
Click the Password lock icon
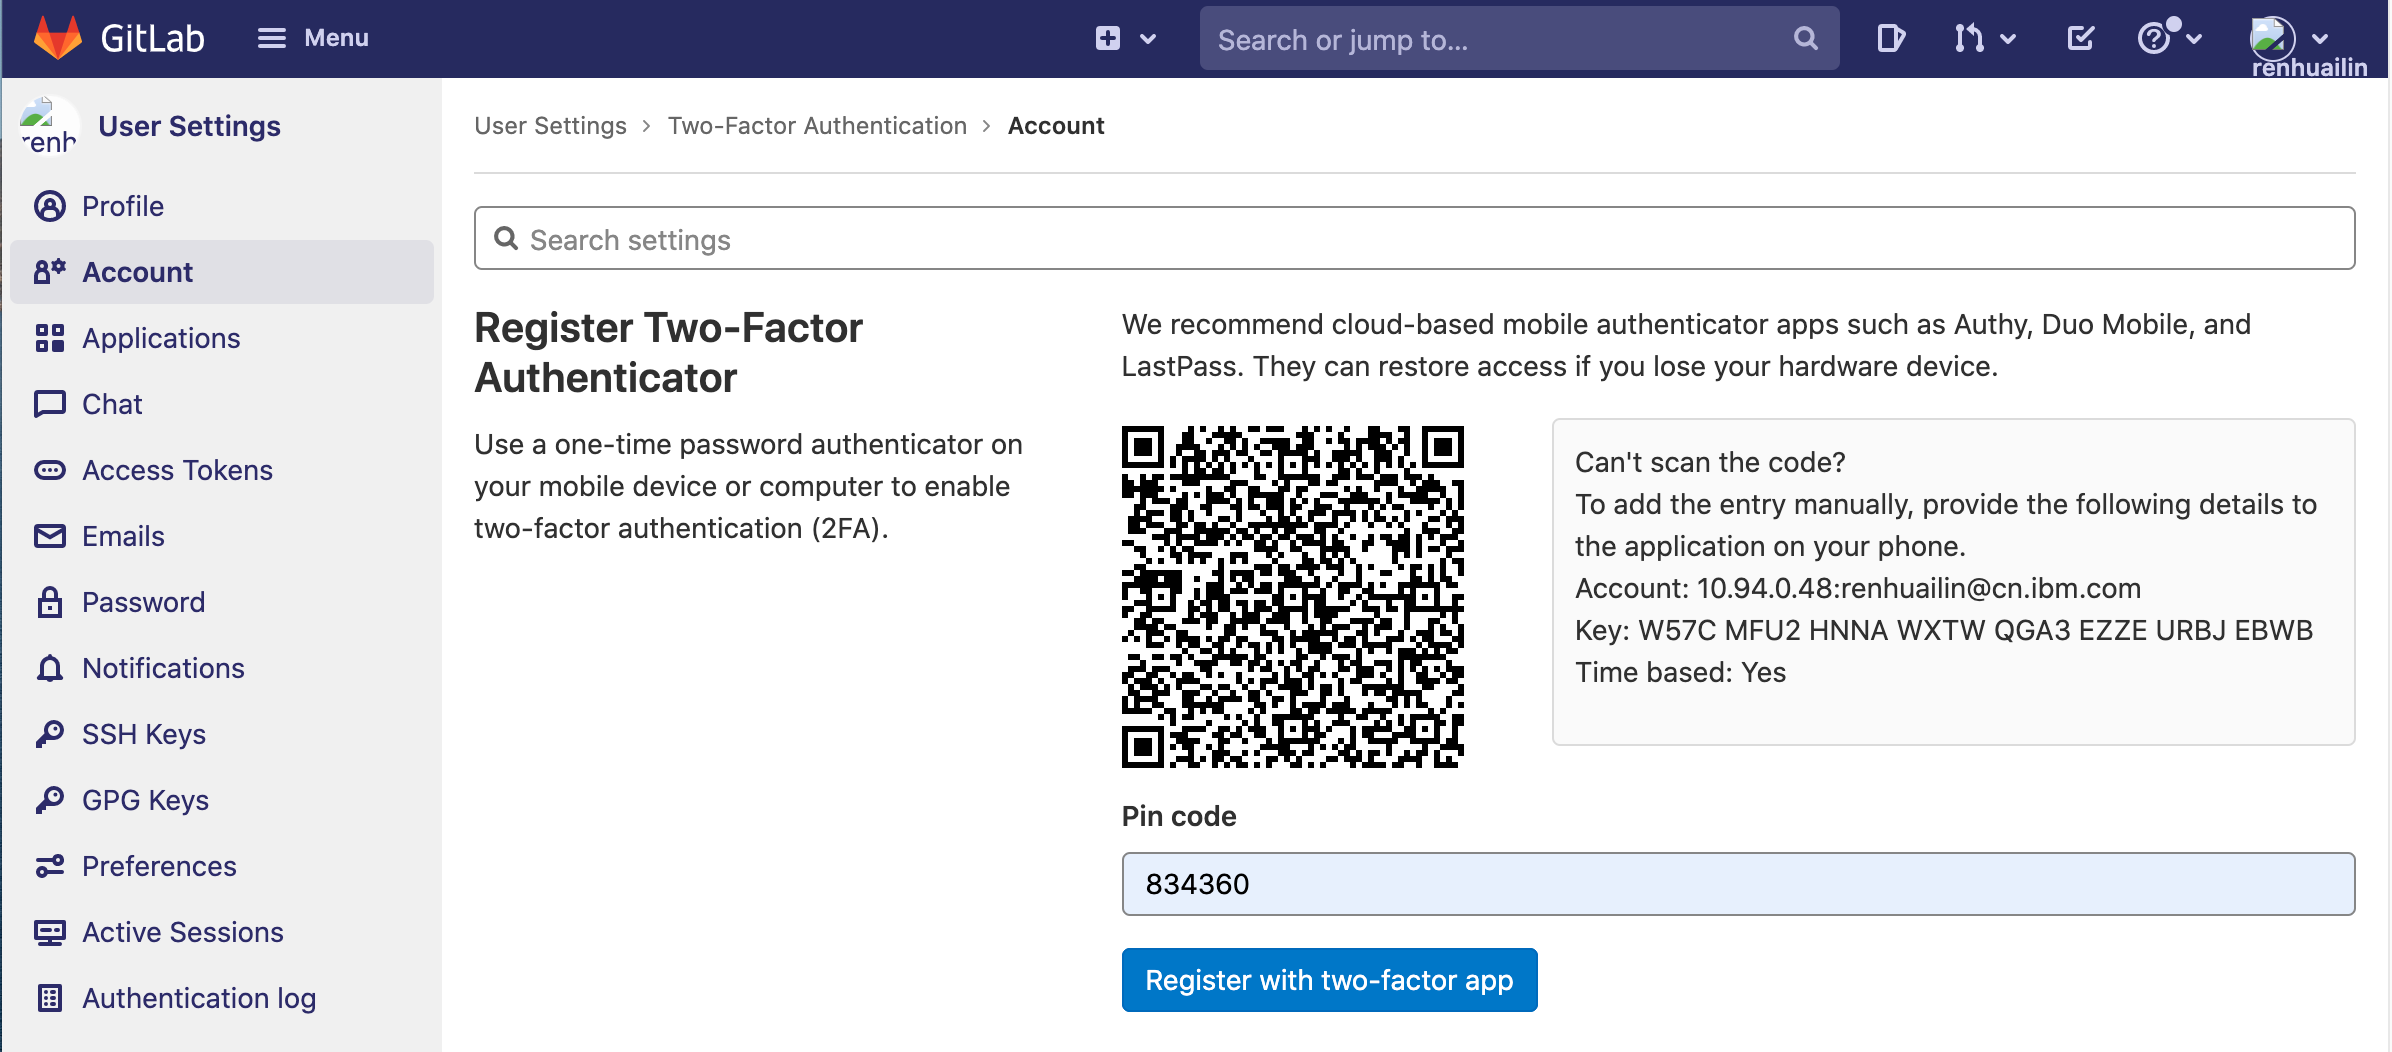click(x=50, y=602)
